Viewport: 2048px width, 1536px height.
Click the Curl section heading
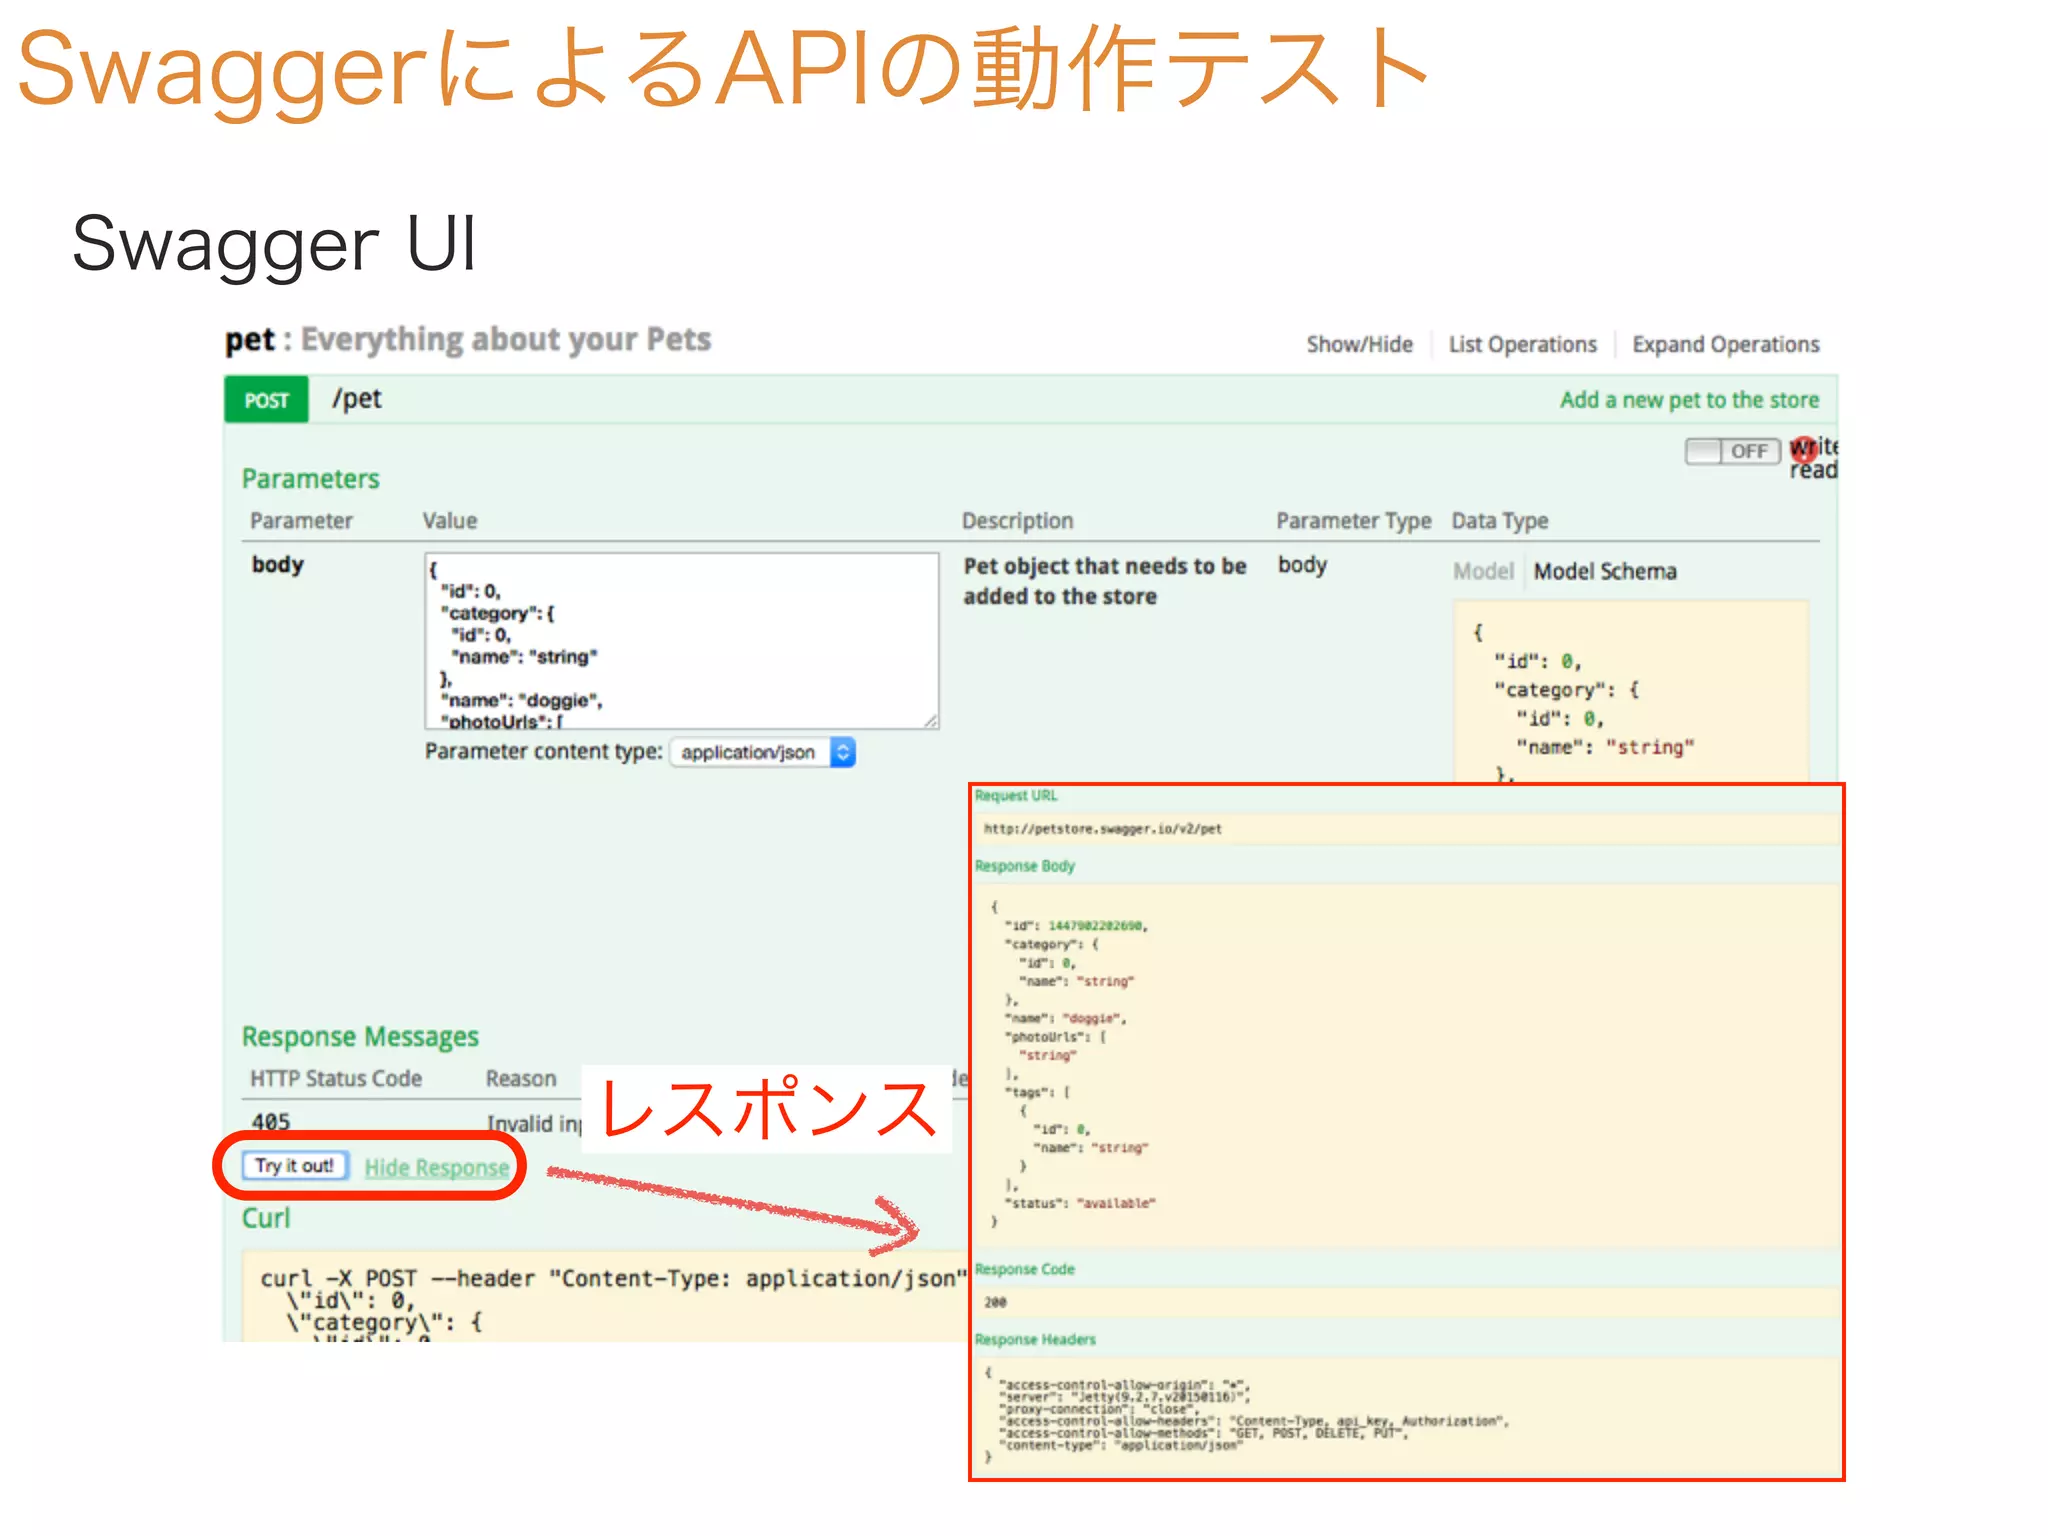(x=266, y=1218)
